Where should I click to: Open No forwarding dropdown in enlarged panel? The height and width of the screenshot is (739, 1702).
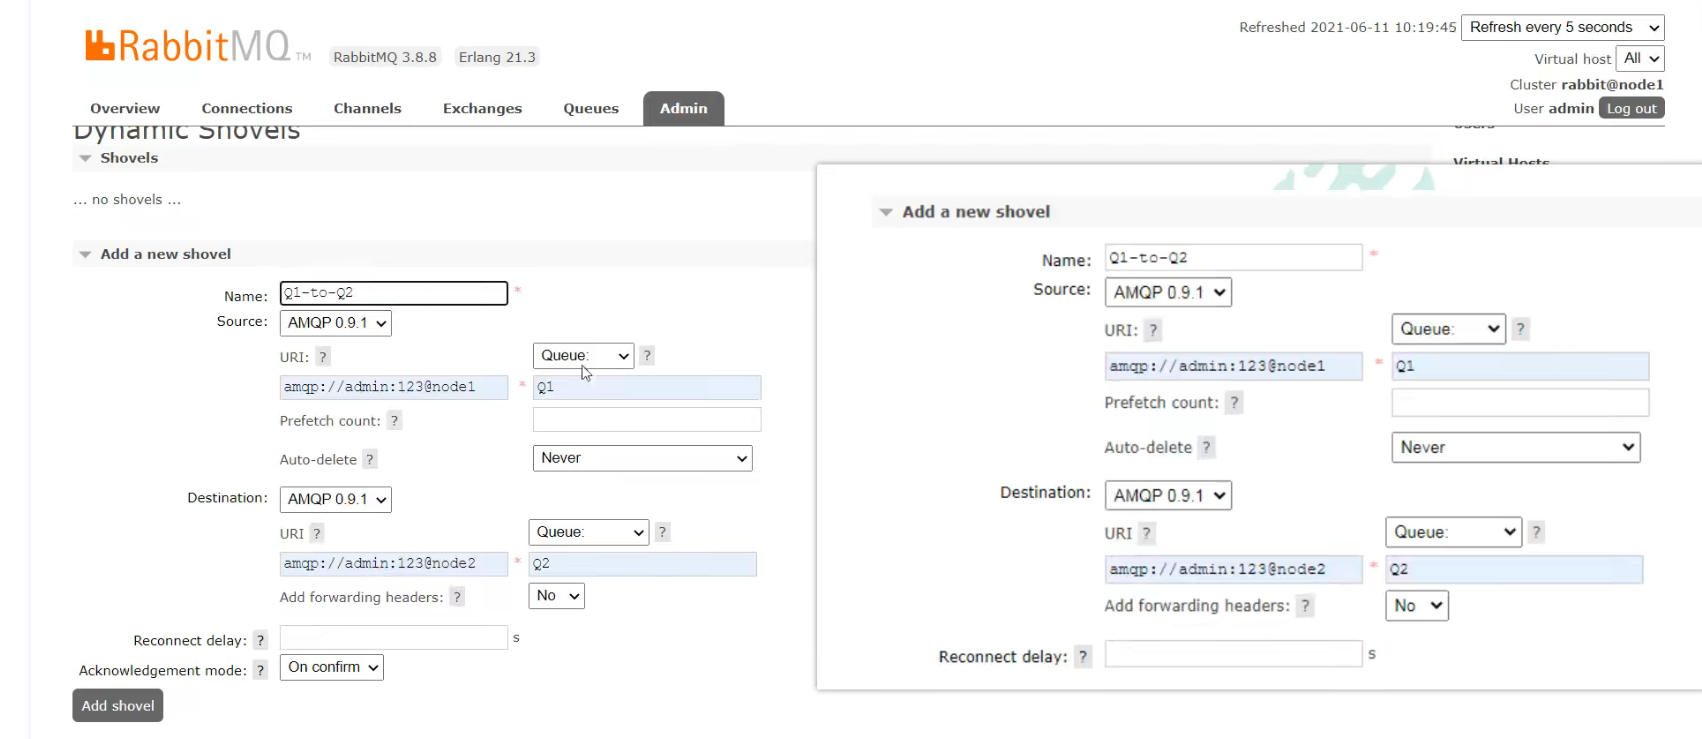tap(1417, 606)
